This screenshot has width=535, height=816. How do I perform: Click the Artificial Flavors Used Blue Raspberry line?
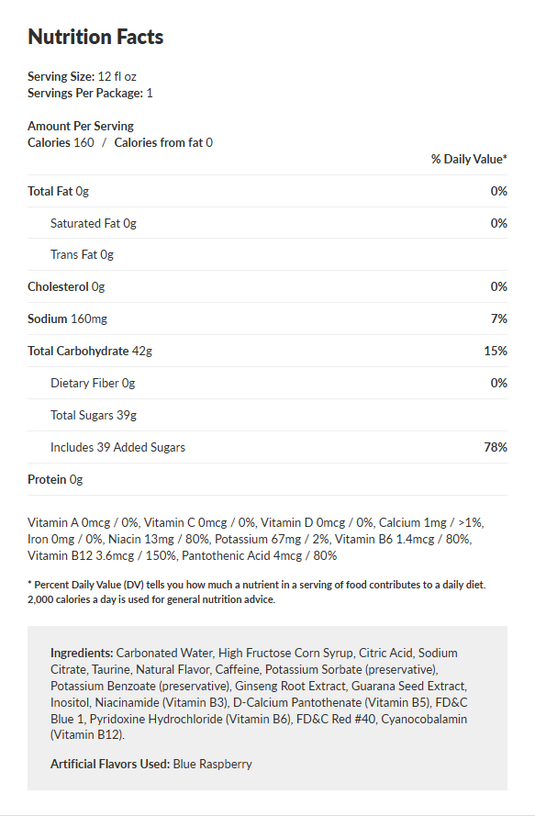click(x=151, y=764)
